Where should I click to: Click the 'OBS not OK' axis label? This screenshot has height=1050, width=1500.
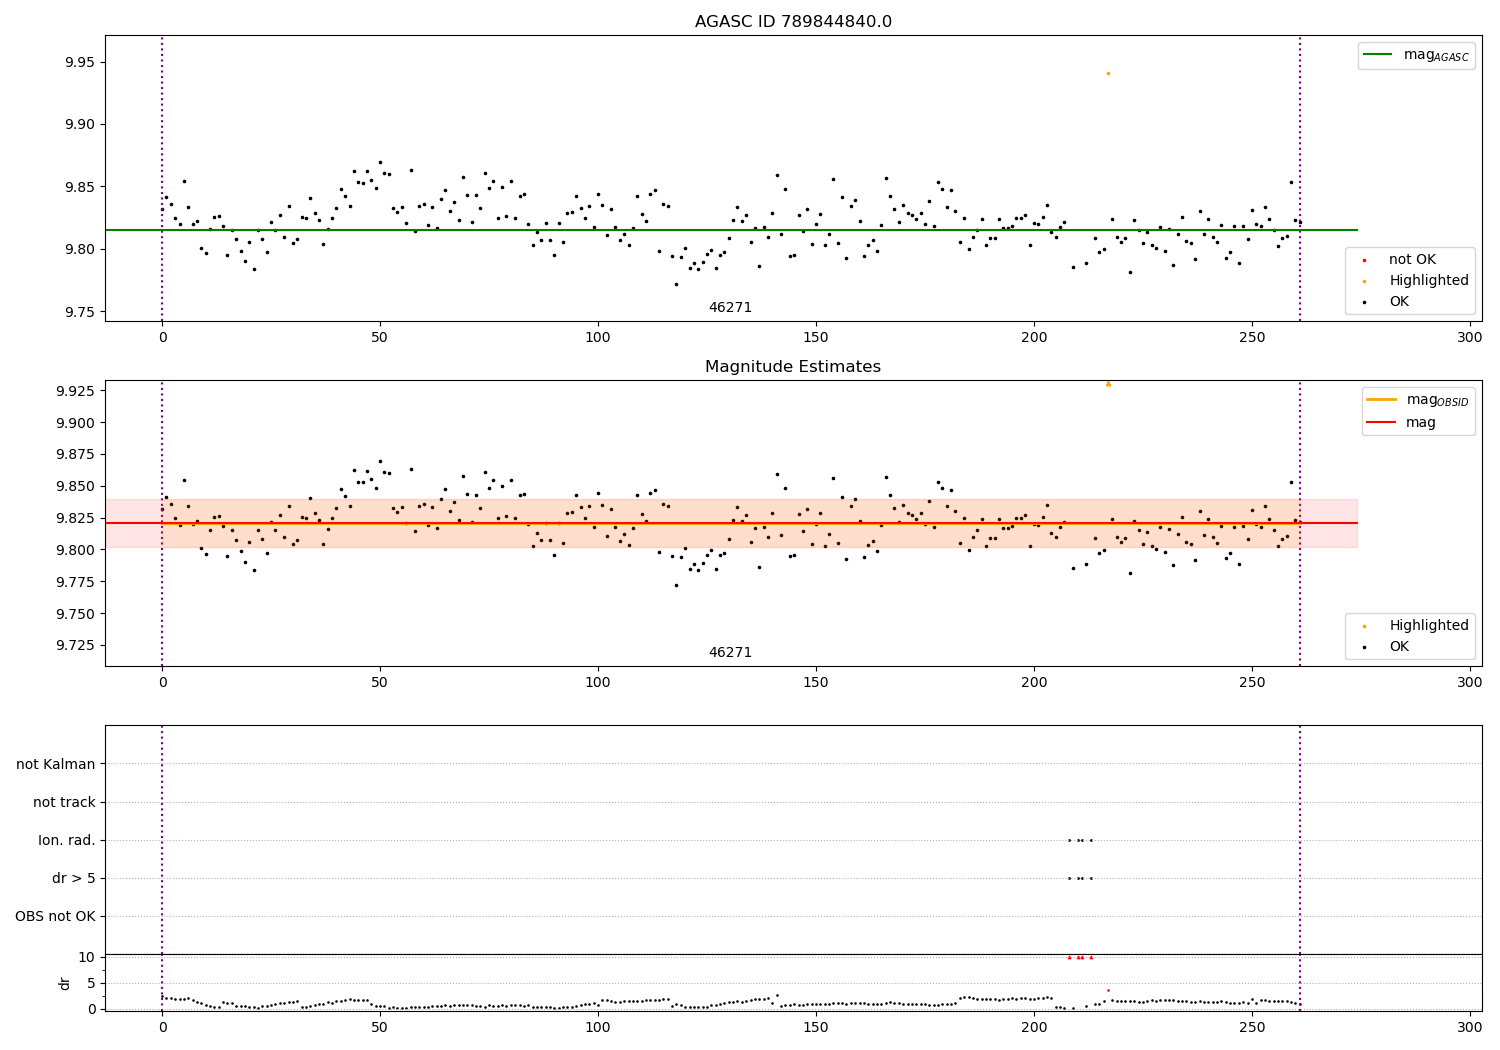click(x=56, y=917)
